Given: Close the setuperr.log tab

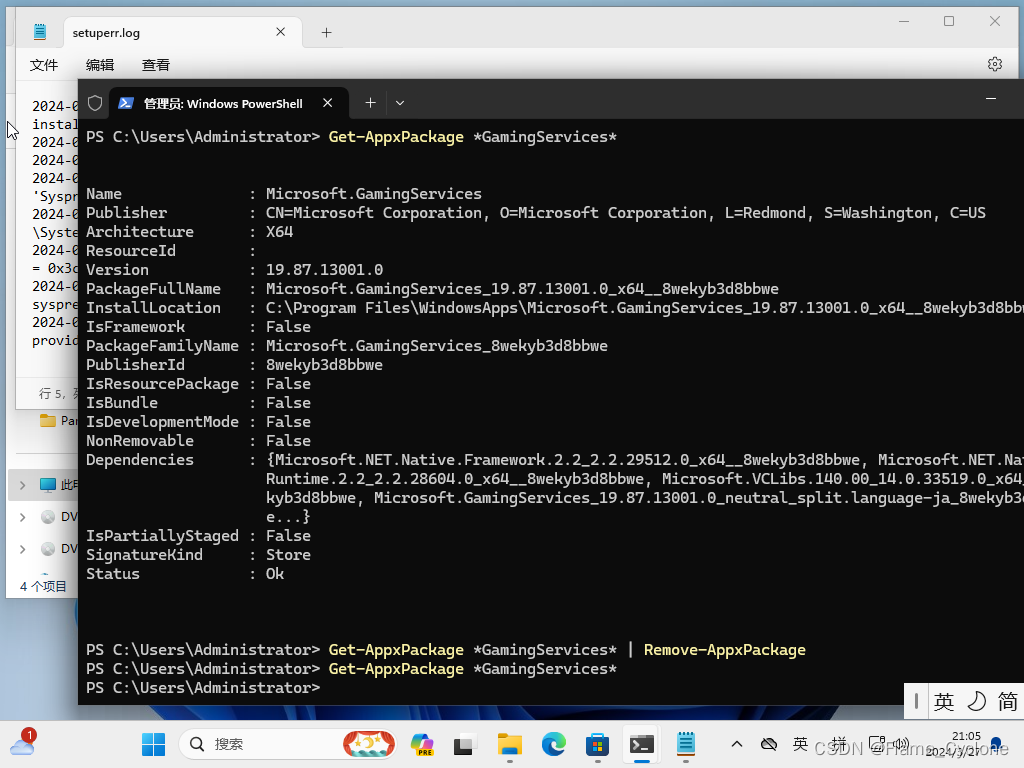Looking at the screenshot, I should 281,32.
